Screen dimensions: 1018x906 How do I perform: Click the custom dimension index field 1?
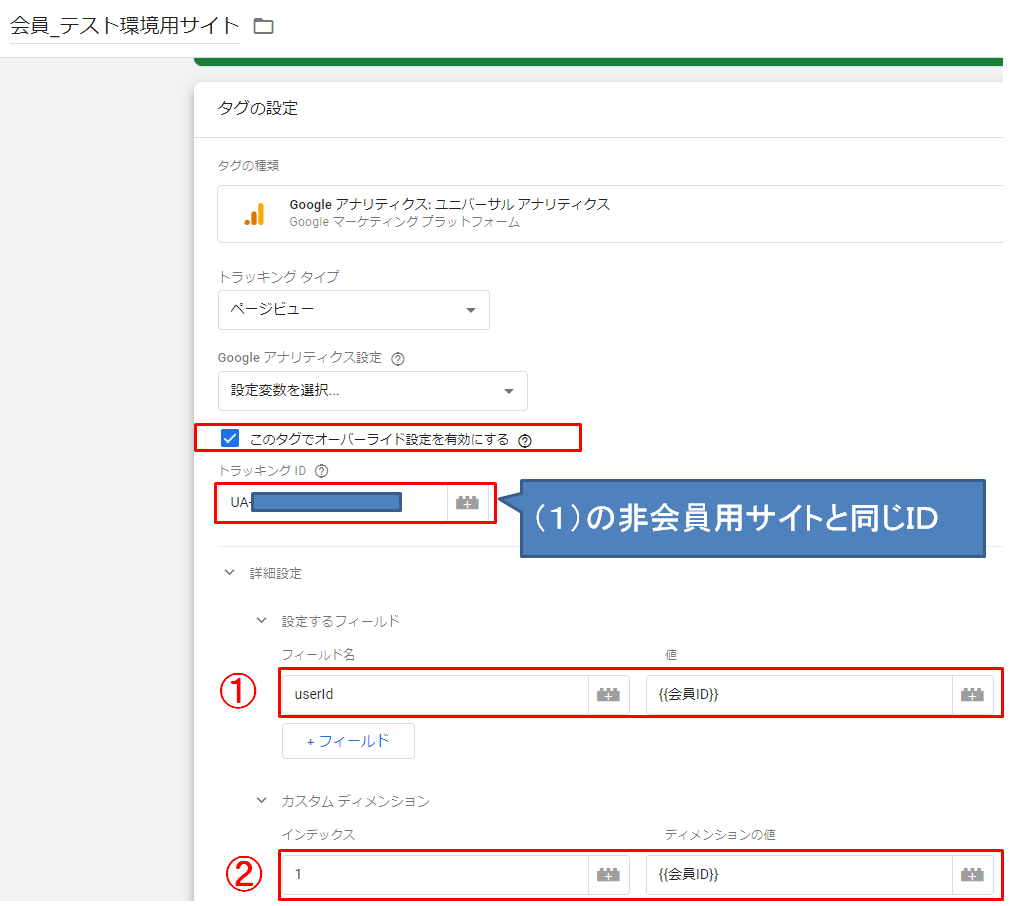pos(436,875)
